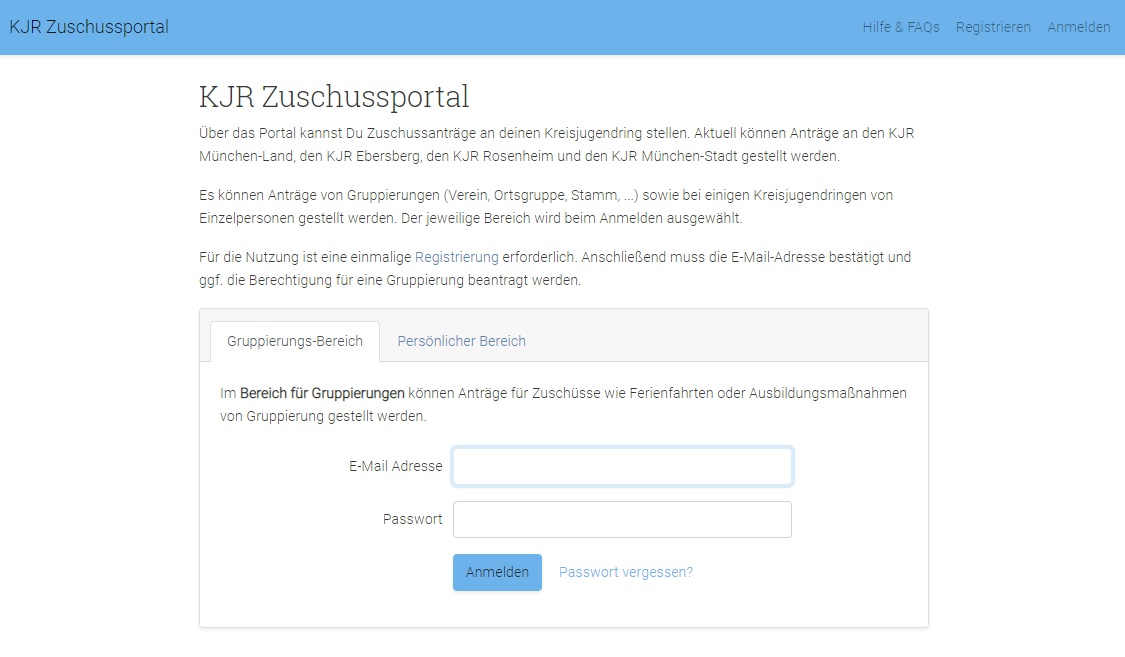1125x657 pixels.
Task: Click the Passwort field label
Action: coord(412,519)
